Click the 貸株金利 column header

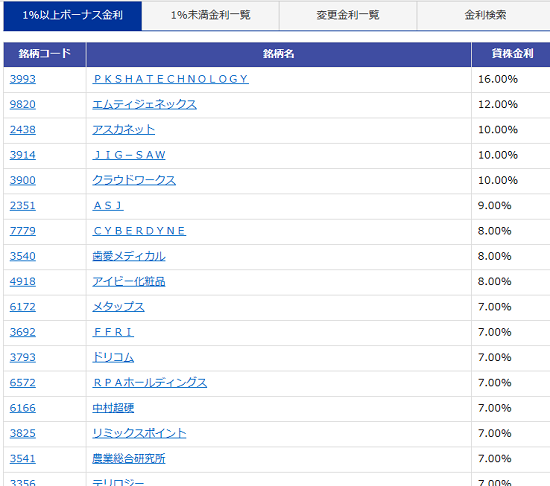tap(512, 54)
